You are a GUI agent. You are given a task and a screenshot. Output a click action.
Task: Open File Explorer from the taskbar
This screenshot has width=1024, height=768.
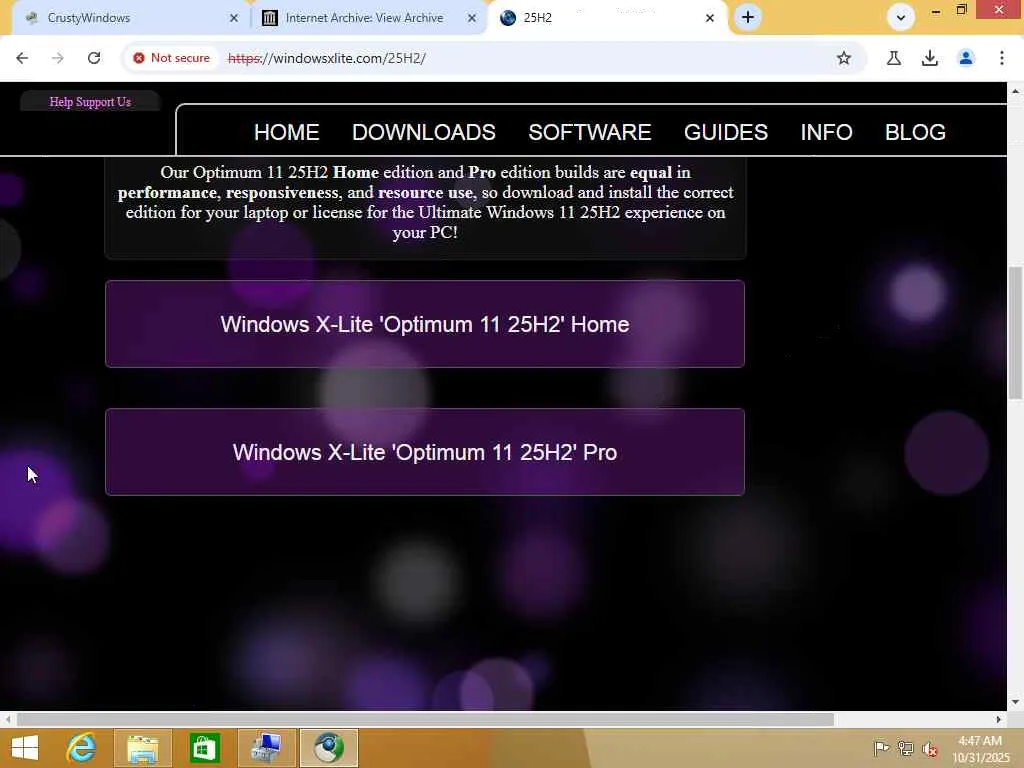[x=143, y=748]
